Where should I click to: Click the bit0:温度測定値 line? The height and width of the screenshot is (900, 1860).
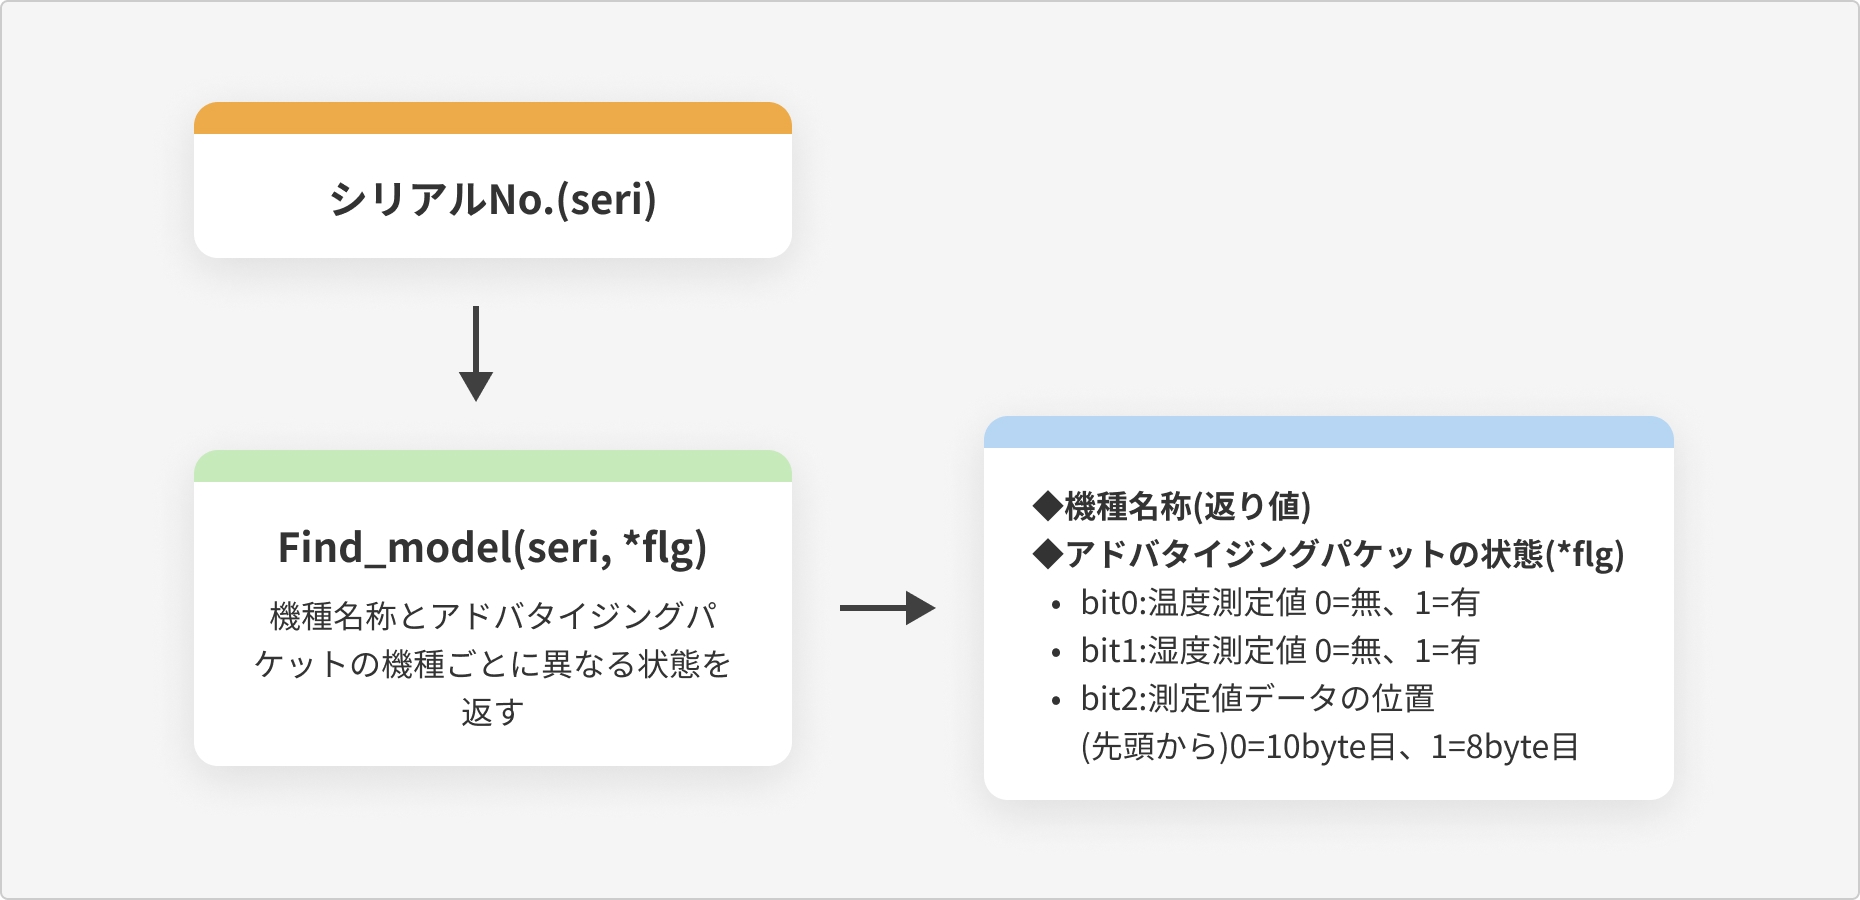click(x=1280, y=603)
